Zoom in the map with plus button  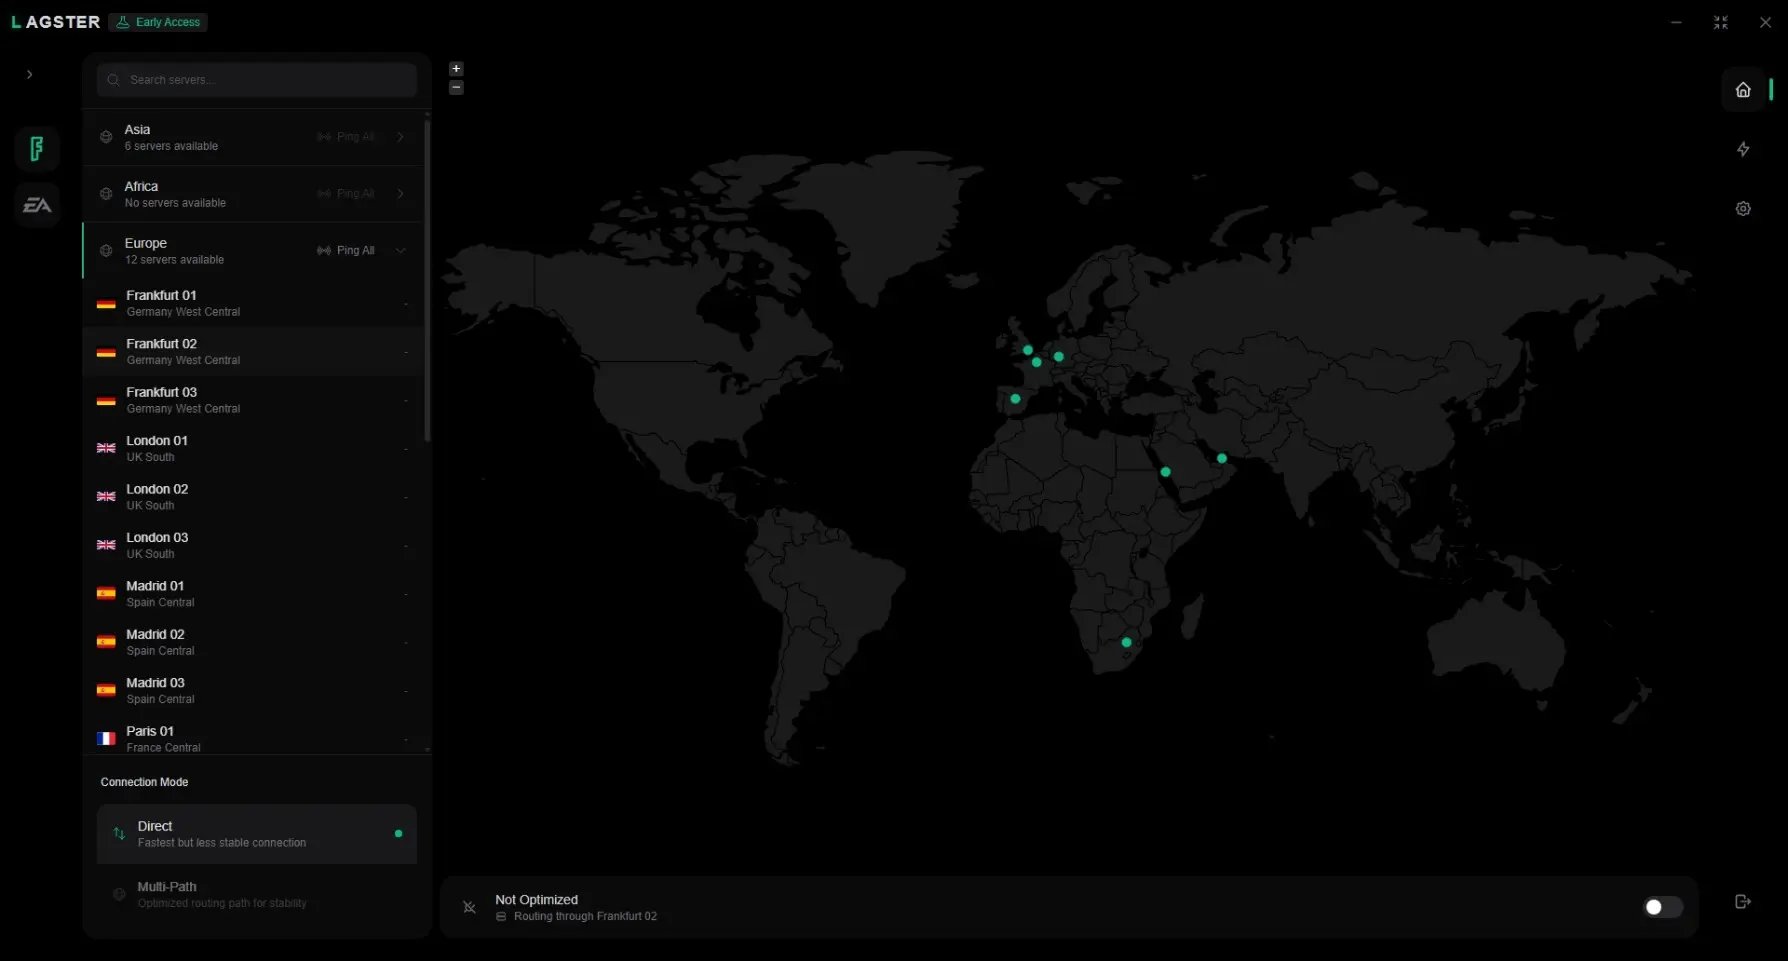click(x=456, y=69)
